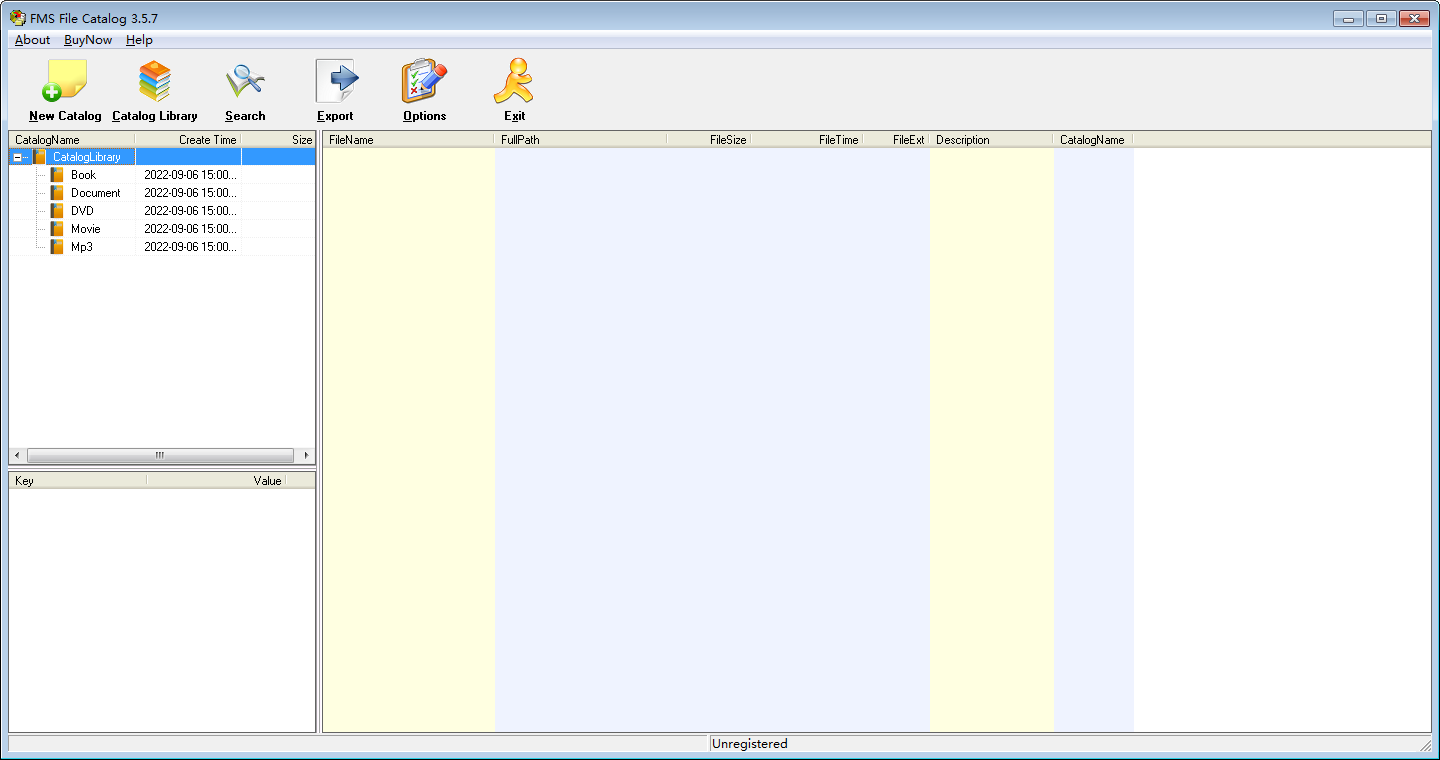Click the Description column header

(x=990, y=140)
